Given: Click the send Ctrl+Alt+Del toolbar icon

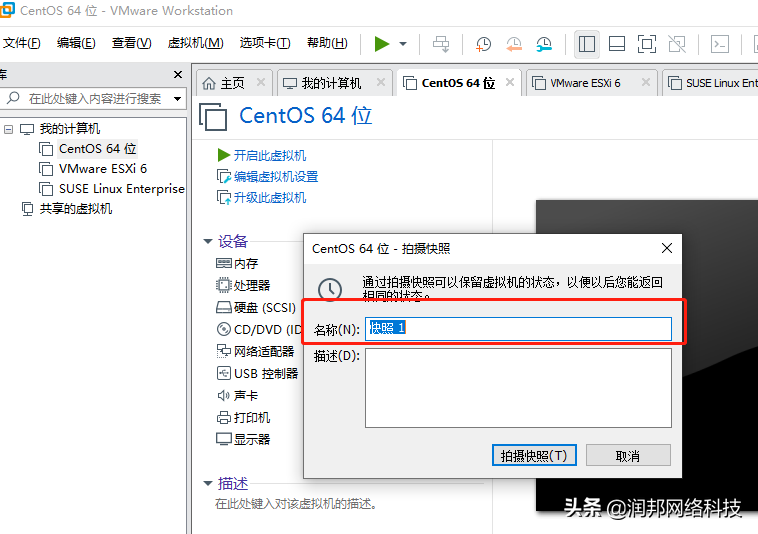Looking at the screenshot, I should click(x=441, y=44).
